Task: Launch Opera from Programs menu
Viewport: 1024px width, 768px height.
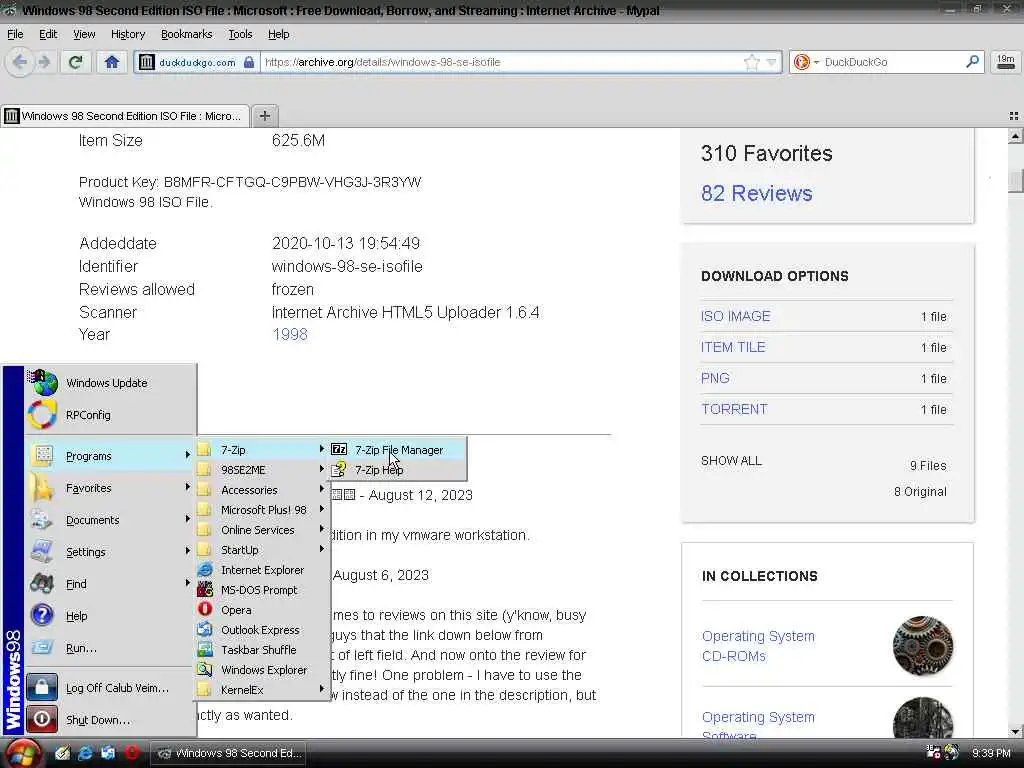Action: (262, 610)
